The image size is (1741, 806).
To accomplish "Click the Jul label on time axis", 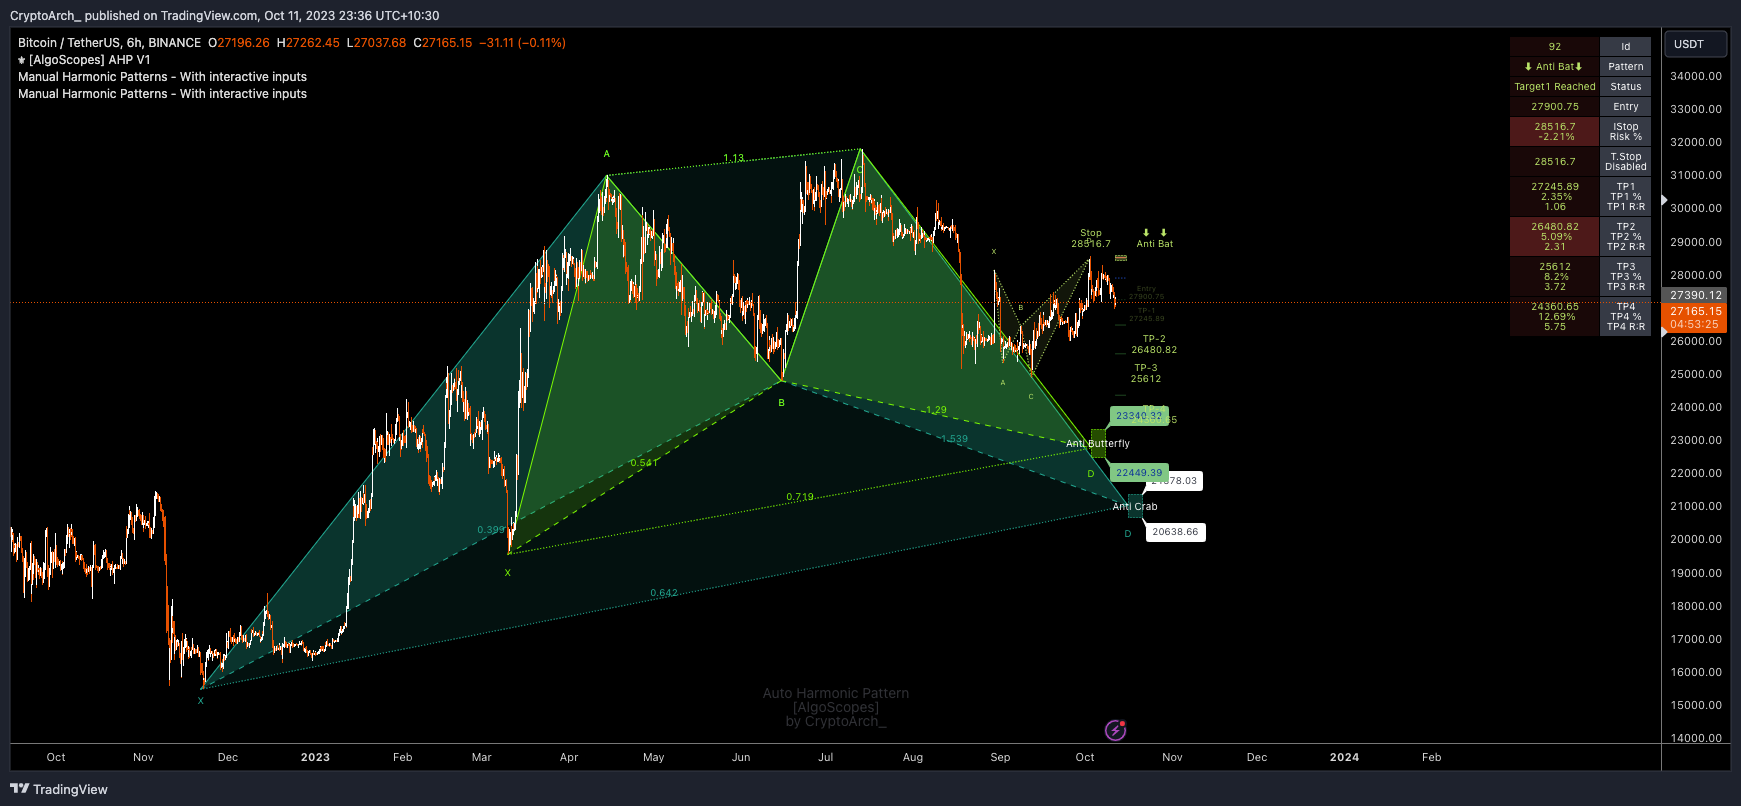I will click(x=826, y=757).
